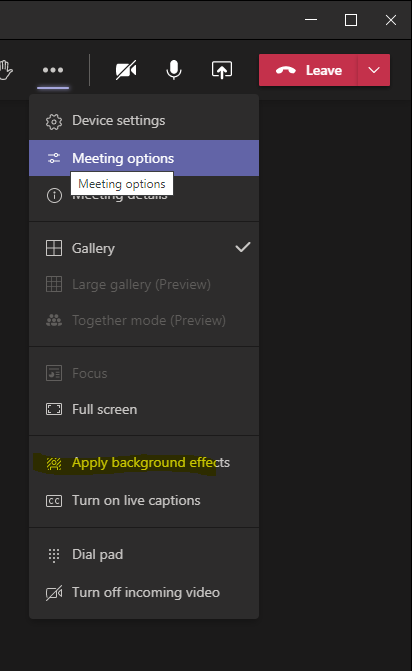
Task: Open the share content tray icon
Action: [222, 70]
